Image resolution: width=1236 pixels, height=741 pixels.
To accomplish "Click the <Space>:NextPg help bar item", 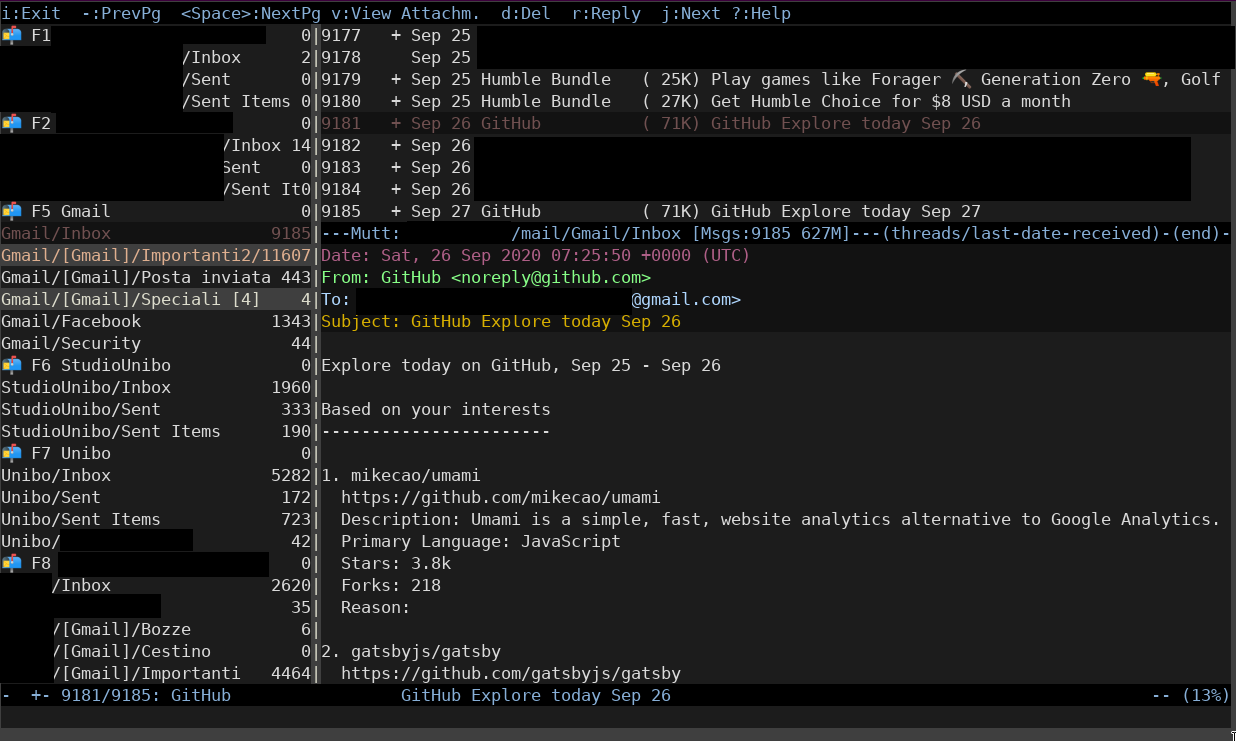I will (251, 14).
